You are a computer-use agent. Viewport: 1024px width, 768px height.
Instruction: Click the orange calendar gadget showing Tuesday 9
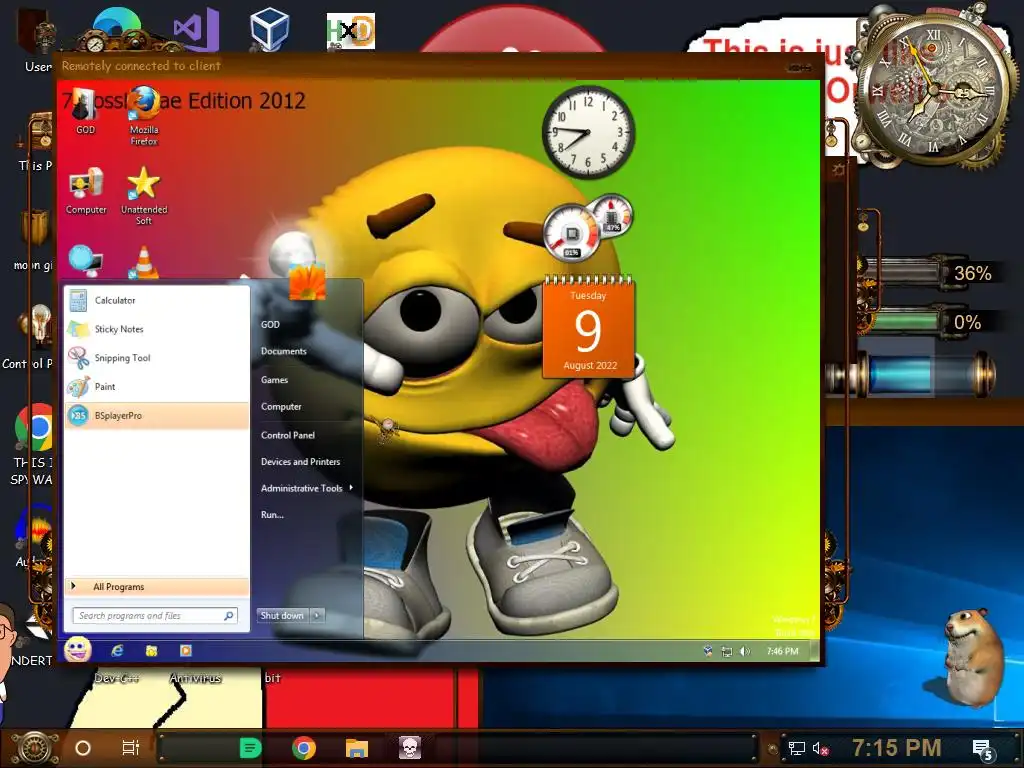[588, 327]
